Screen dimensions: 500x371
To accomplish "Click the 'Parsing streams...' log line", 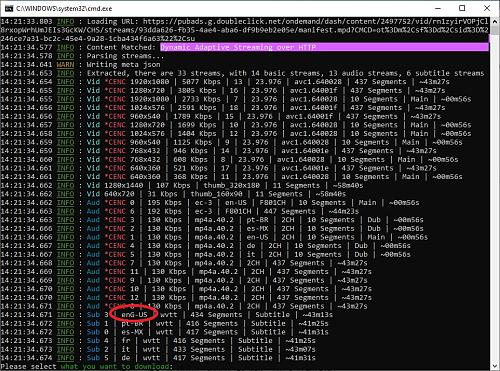I will (x=82, y=56).
